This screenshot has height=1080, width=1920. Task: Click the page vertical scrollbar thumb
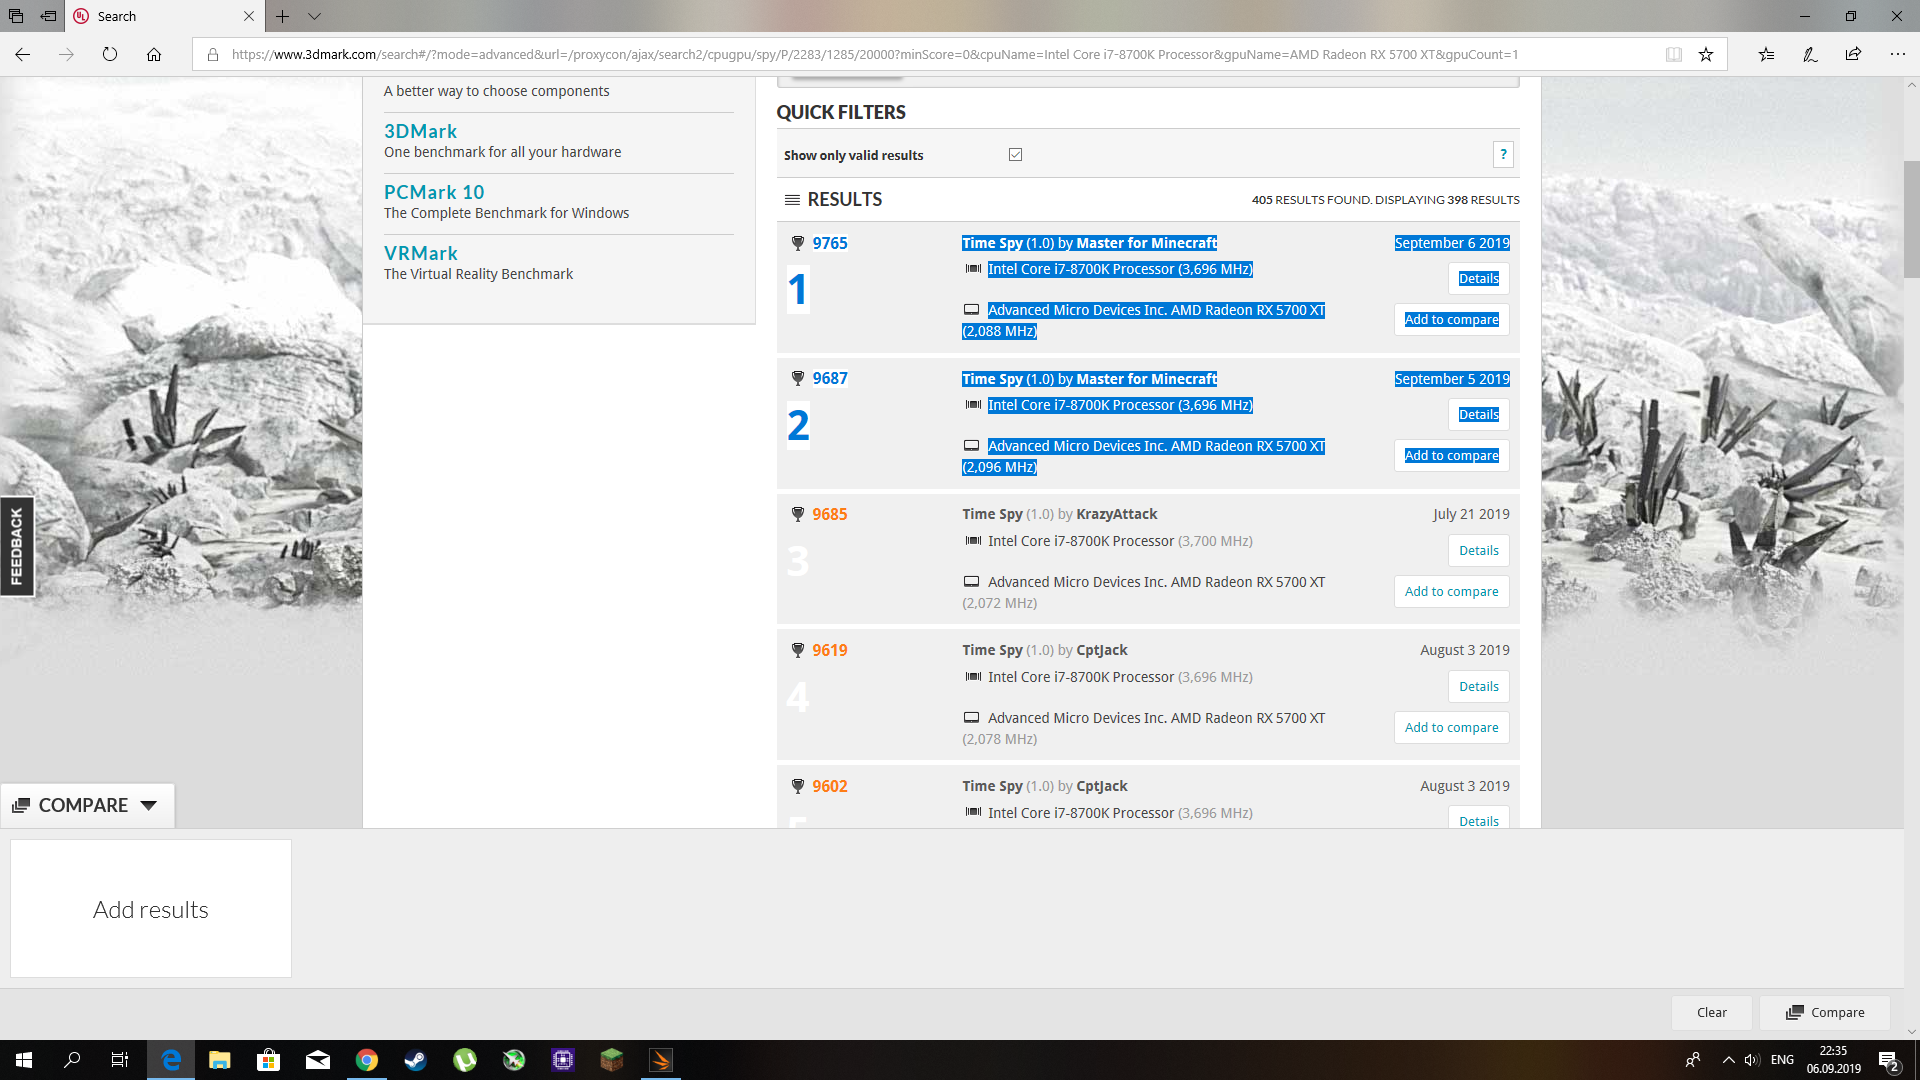click(x=1911, y=218)
